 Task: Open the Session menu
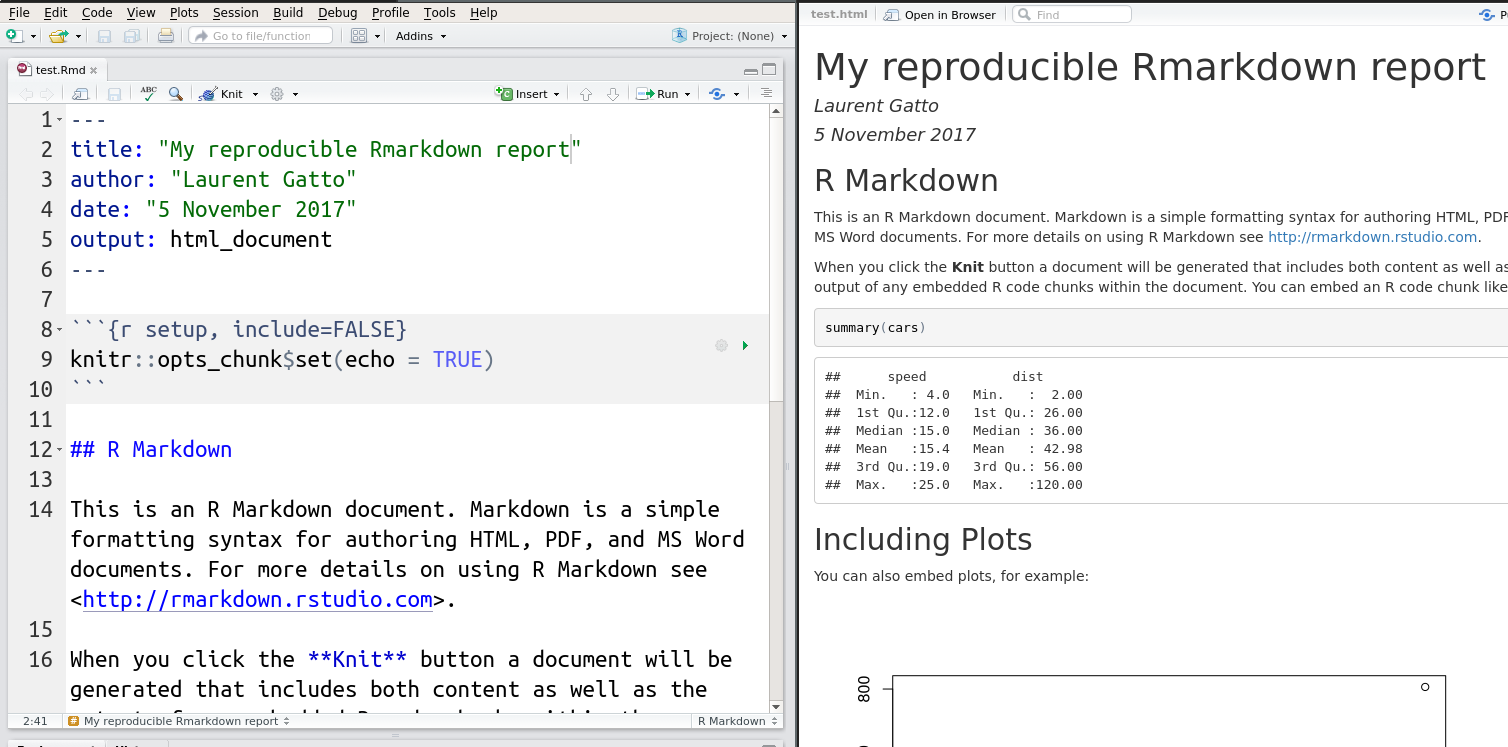(x=235, y=12)
